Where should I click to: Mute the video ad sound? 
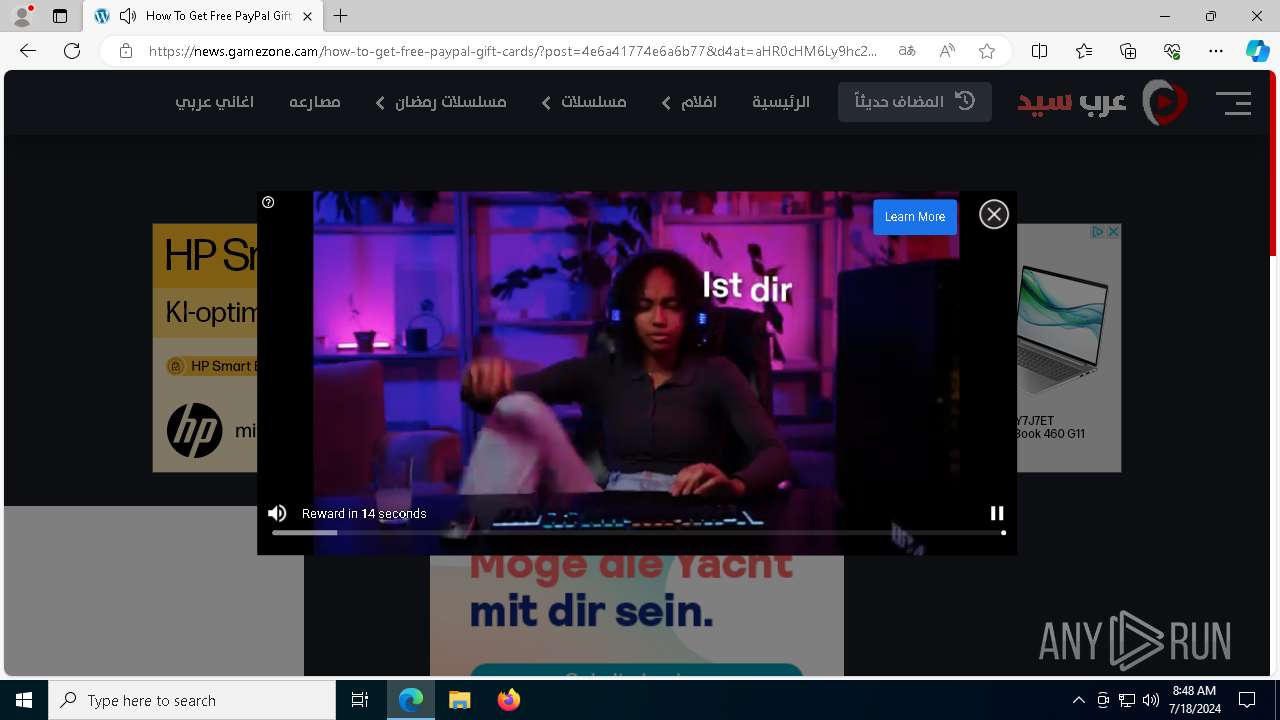pos(277,513)
